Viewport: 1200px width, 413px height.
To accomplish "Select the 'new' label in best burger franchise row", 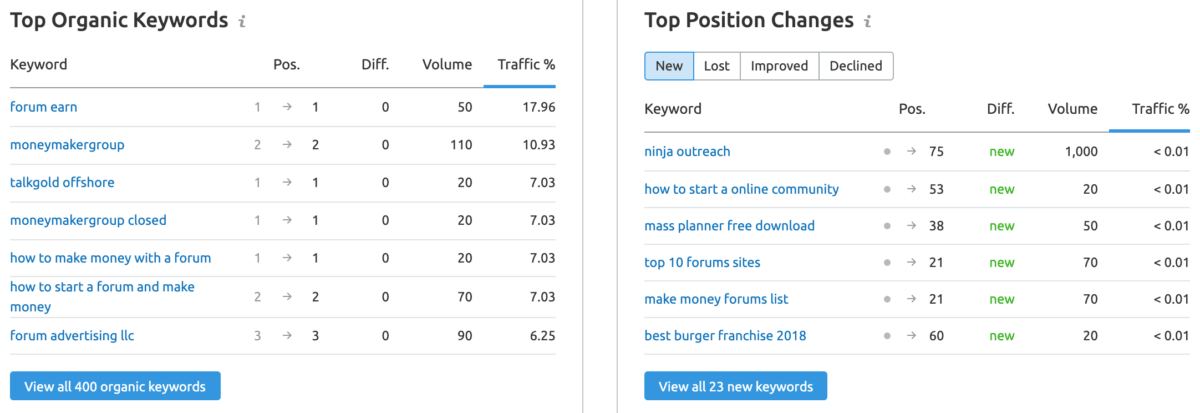I will pyautogui.click(x=1002, y=336).
